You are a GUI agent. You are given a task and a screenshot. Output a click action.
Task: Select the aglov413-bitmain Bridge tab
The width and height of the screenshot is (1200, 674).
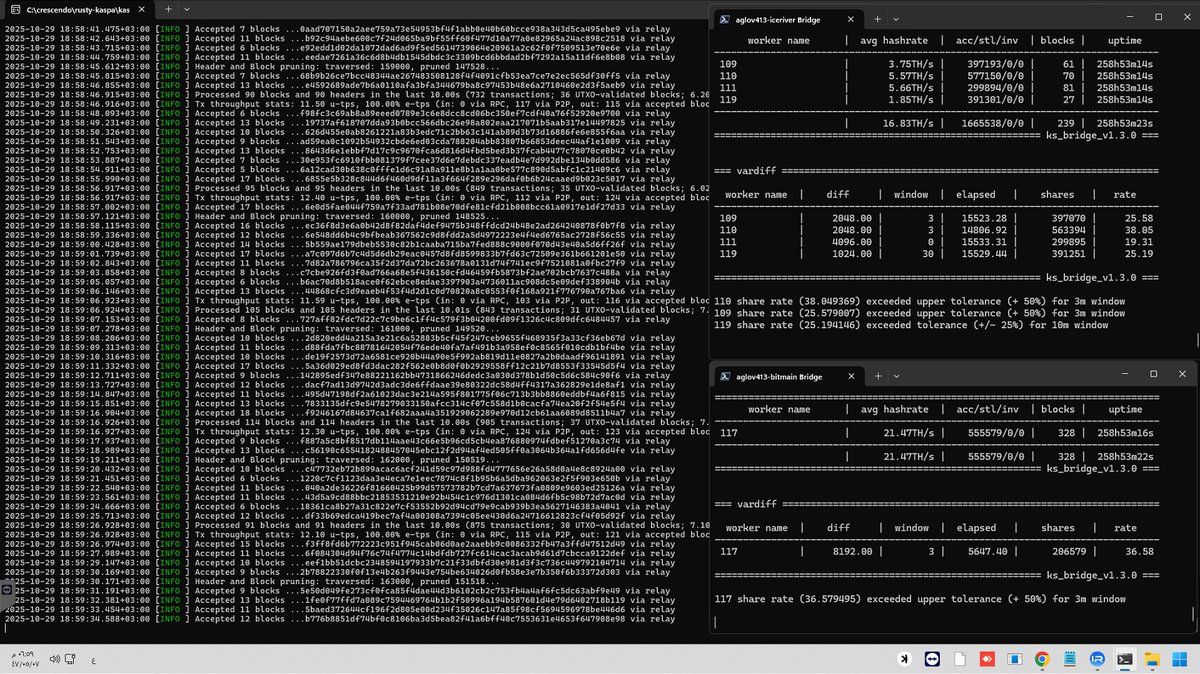(780, 376)
